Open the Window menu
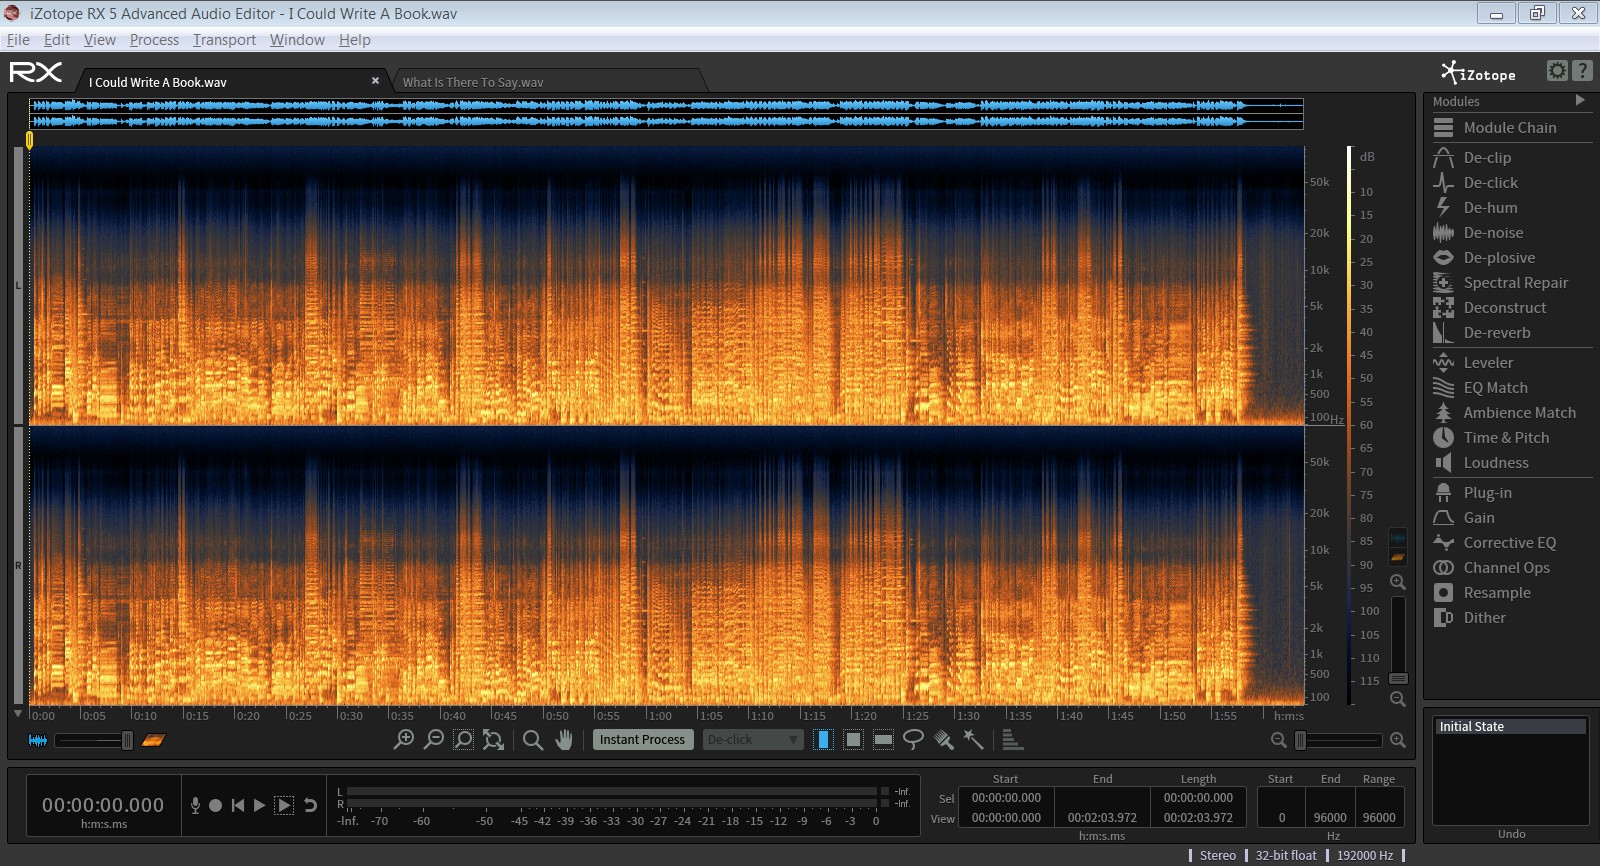 [297, 40]
